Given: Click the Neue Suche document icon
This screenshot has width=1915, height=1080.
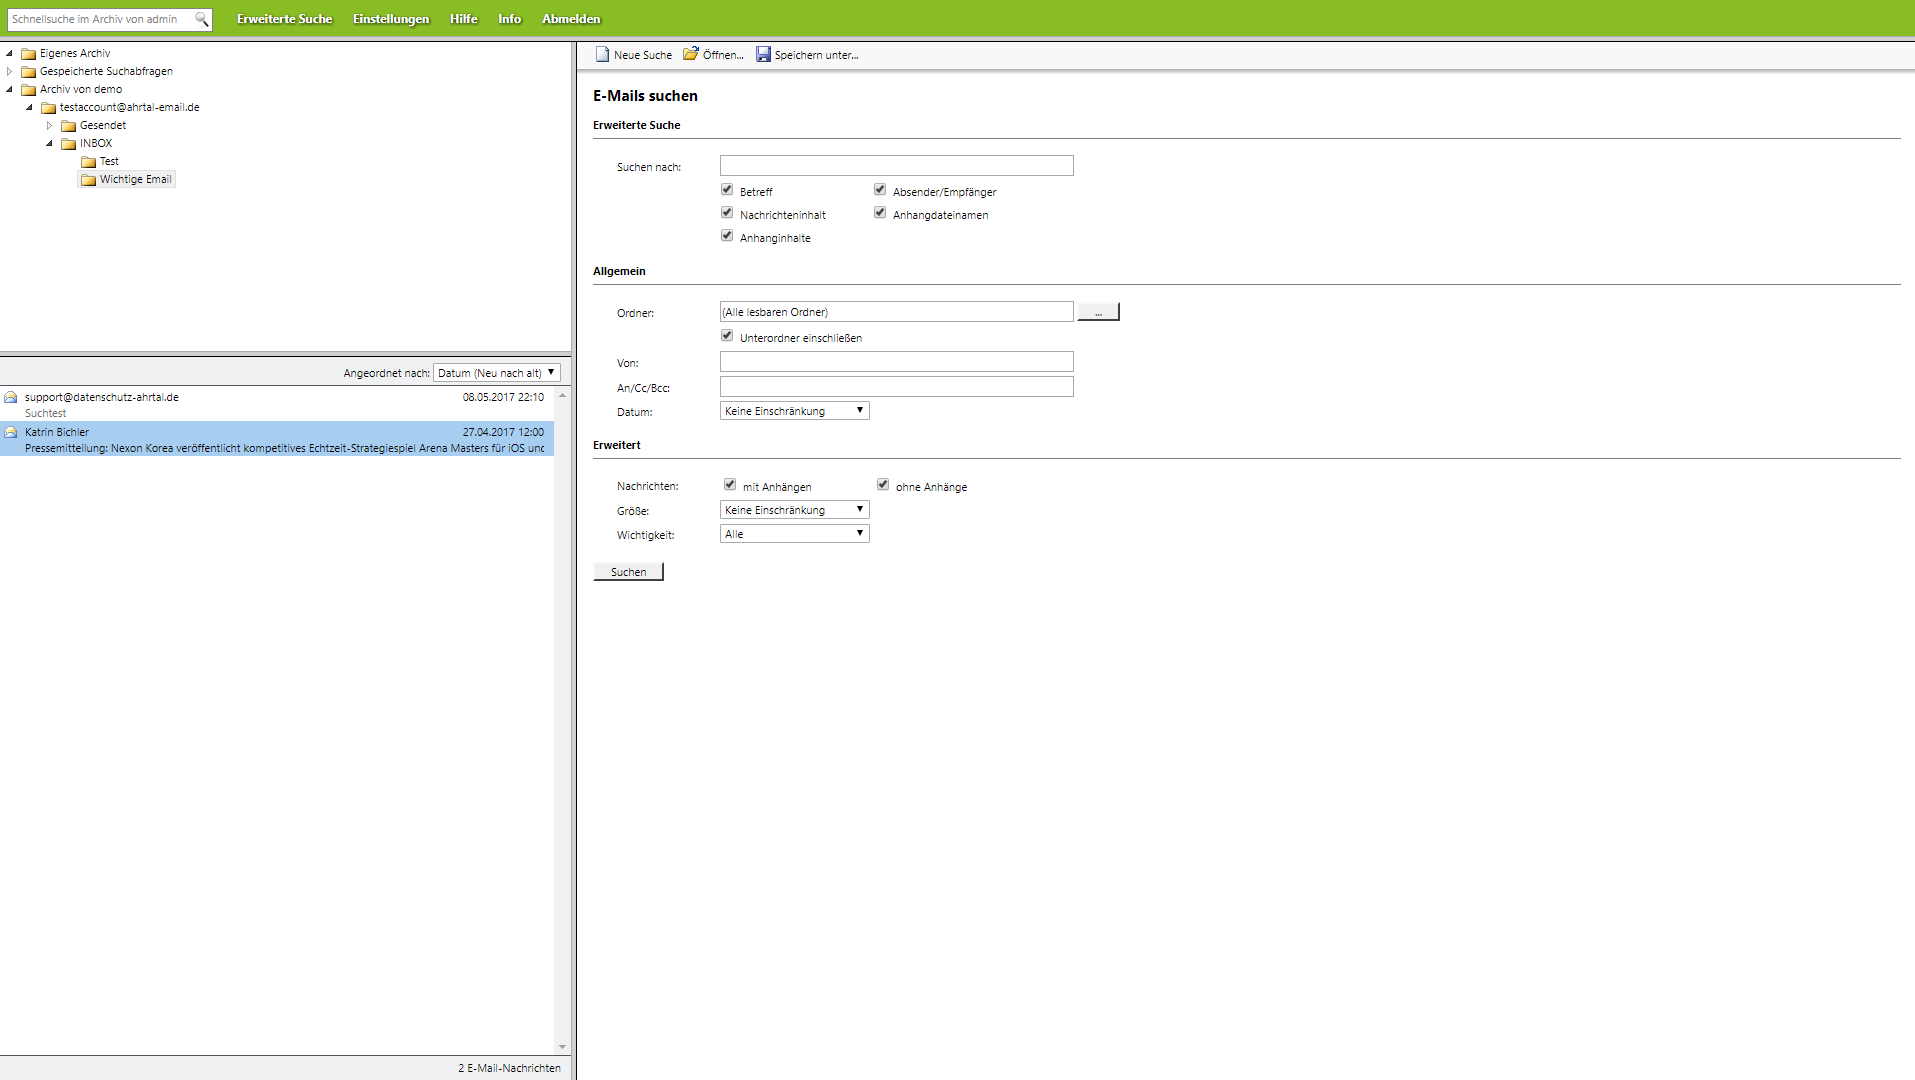Looking at the screenshot, I should 602,54.
